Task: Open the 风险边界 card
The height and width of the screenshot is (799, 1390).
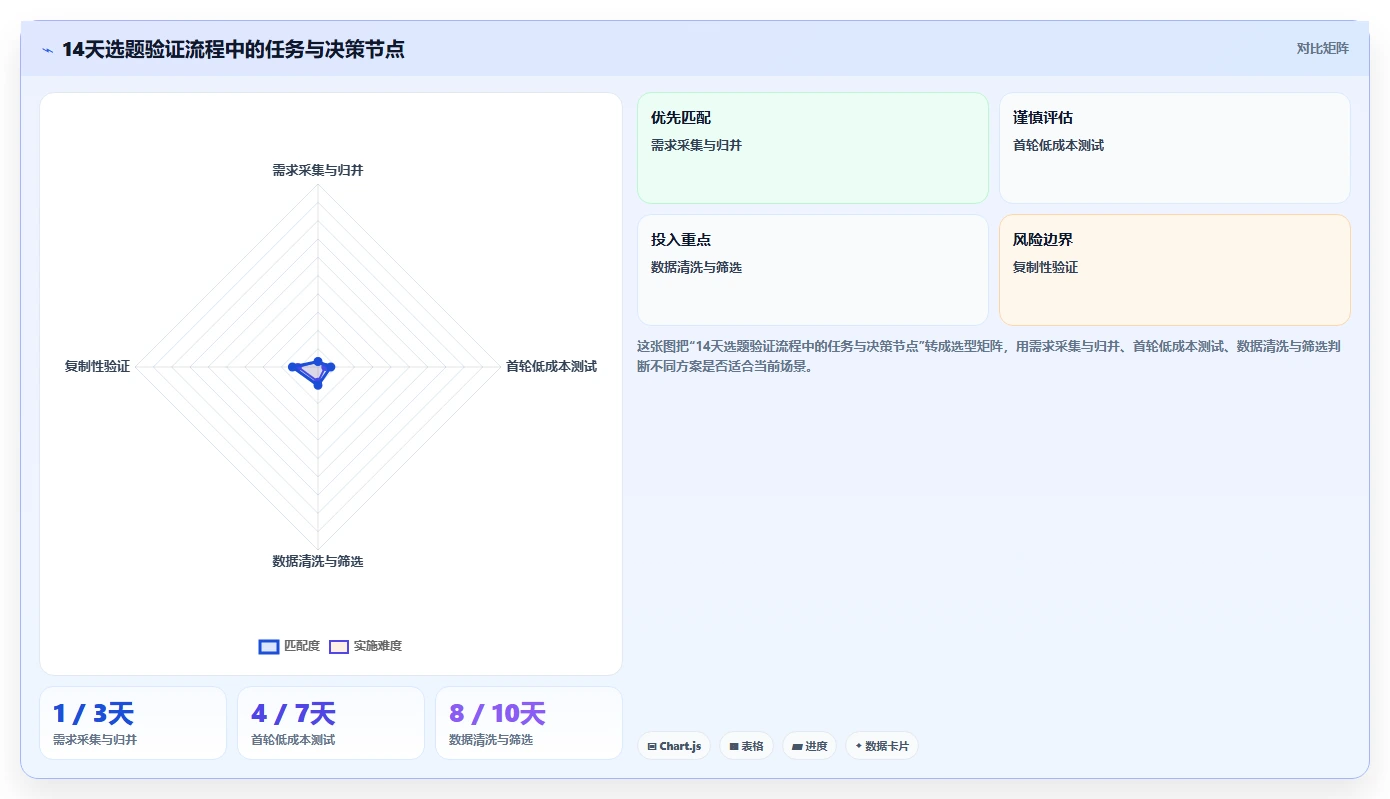Action: (1175, 270)
